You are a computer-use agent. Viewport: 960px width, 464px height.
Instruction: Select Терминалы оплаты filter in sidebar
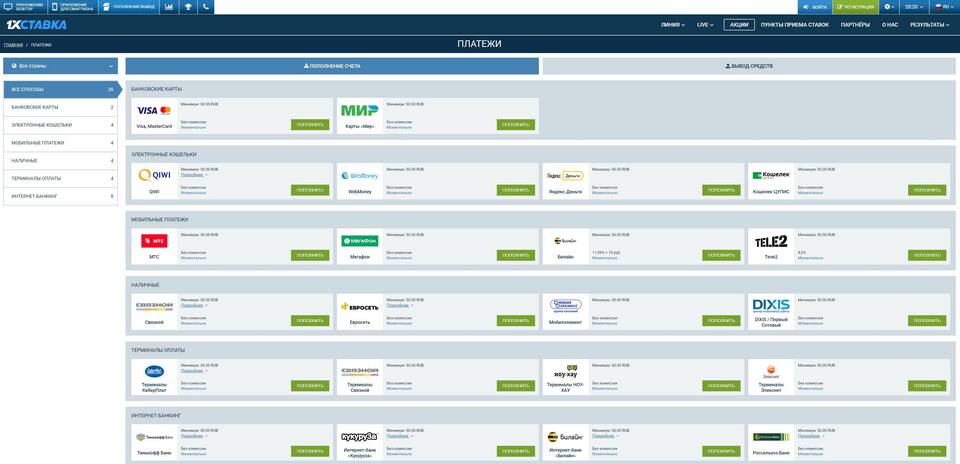[60, 179]
